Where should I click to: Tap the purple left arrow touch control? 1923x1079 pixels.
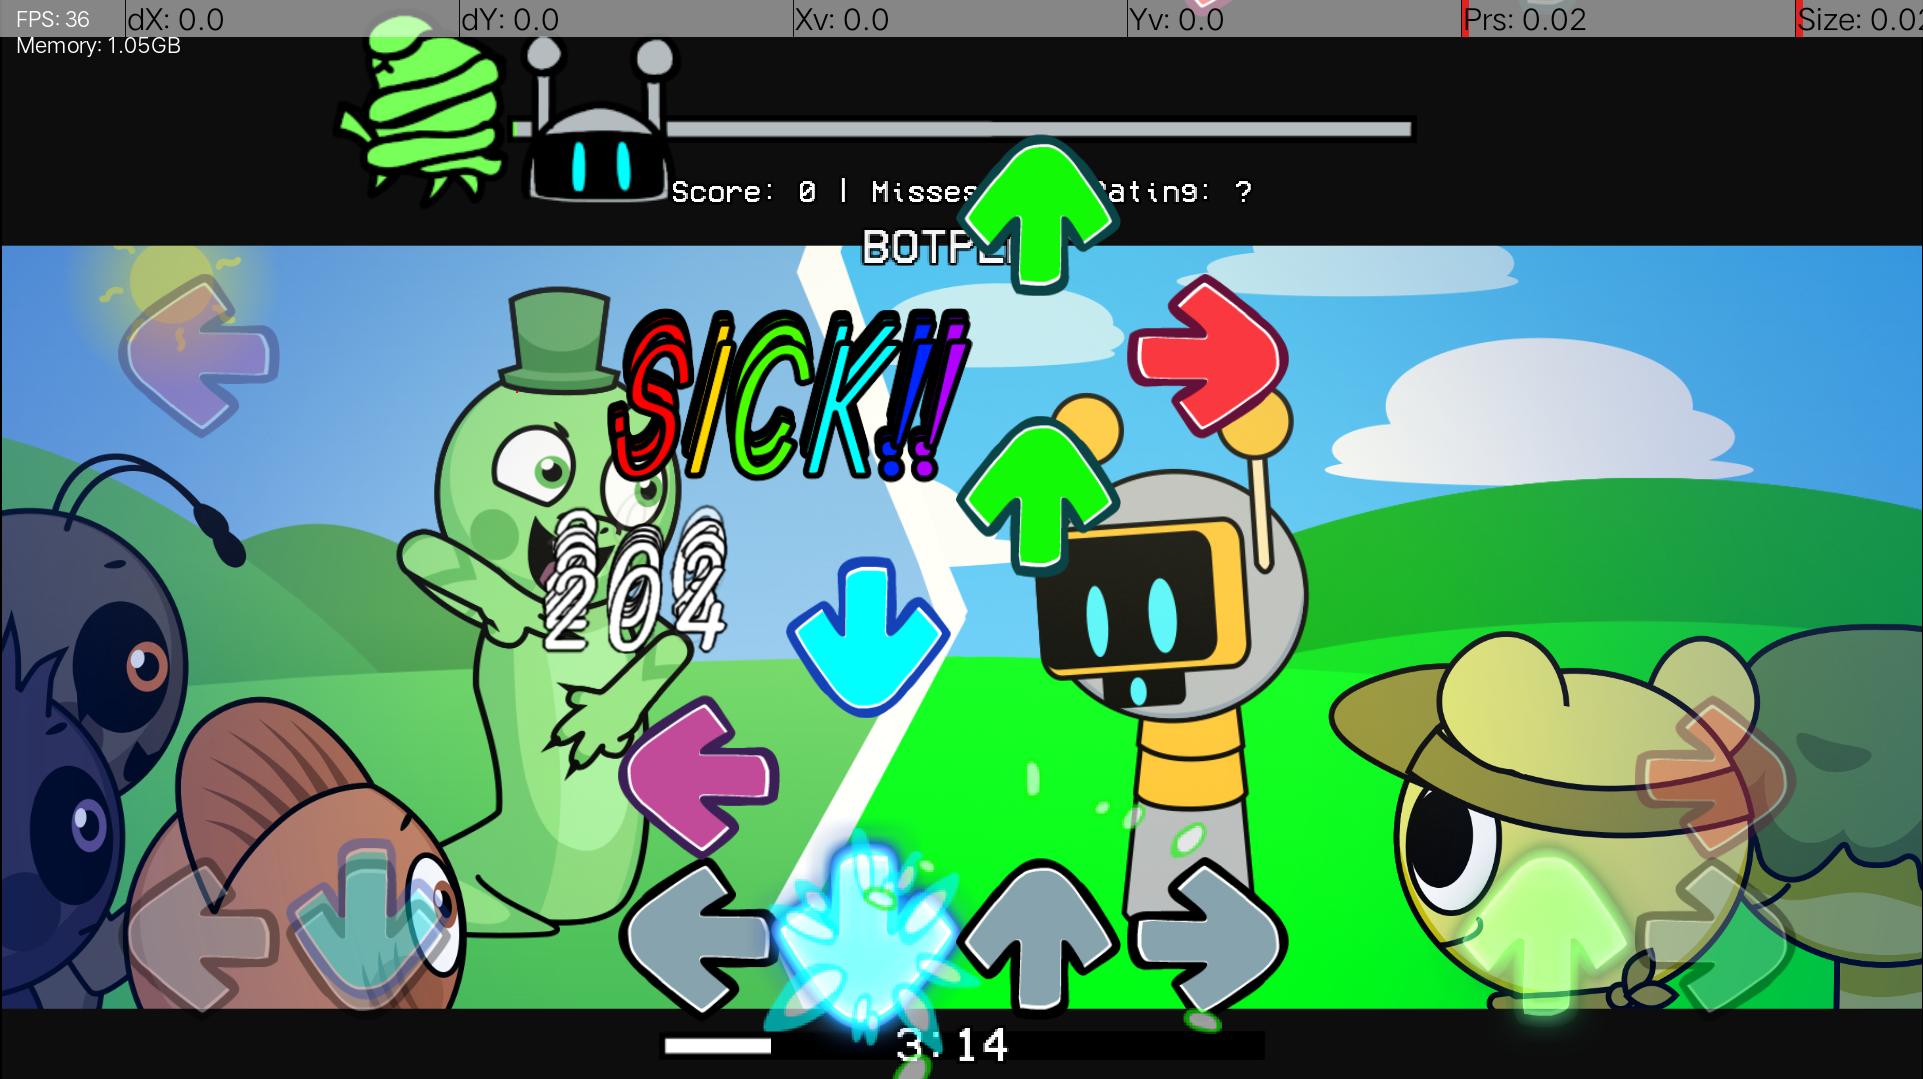[x=200, y=355]
